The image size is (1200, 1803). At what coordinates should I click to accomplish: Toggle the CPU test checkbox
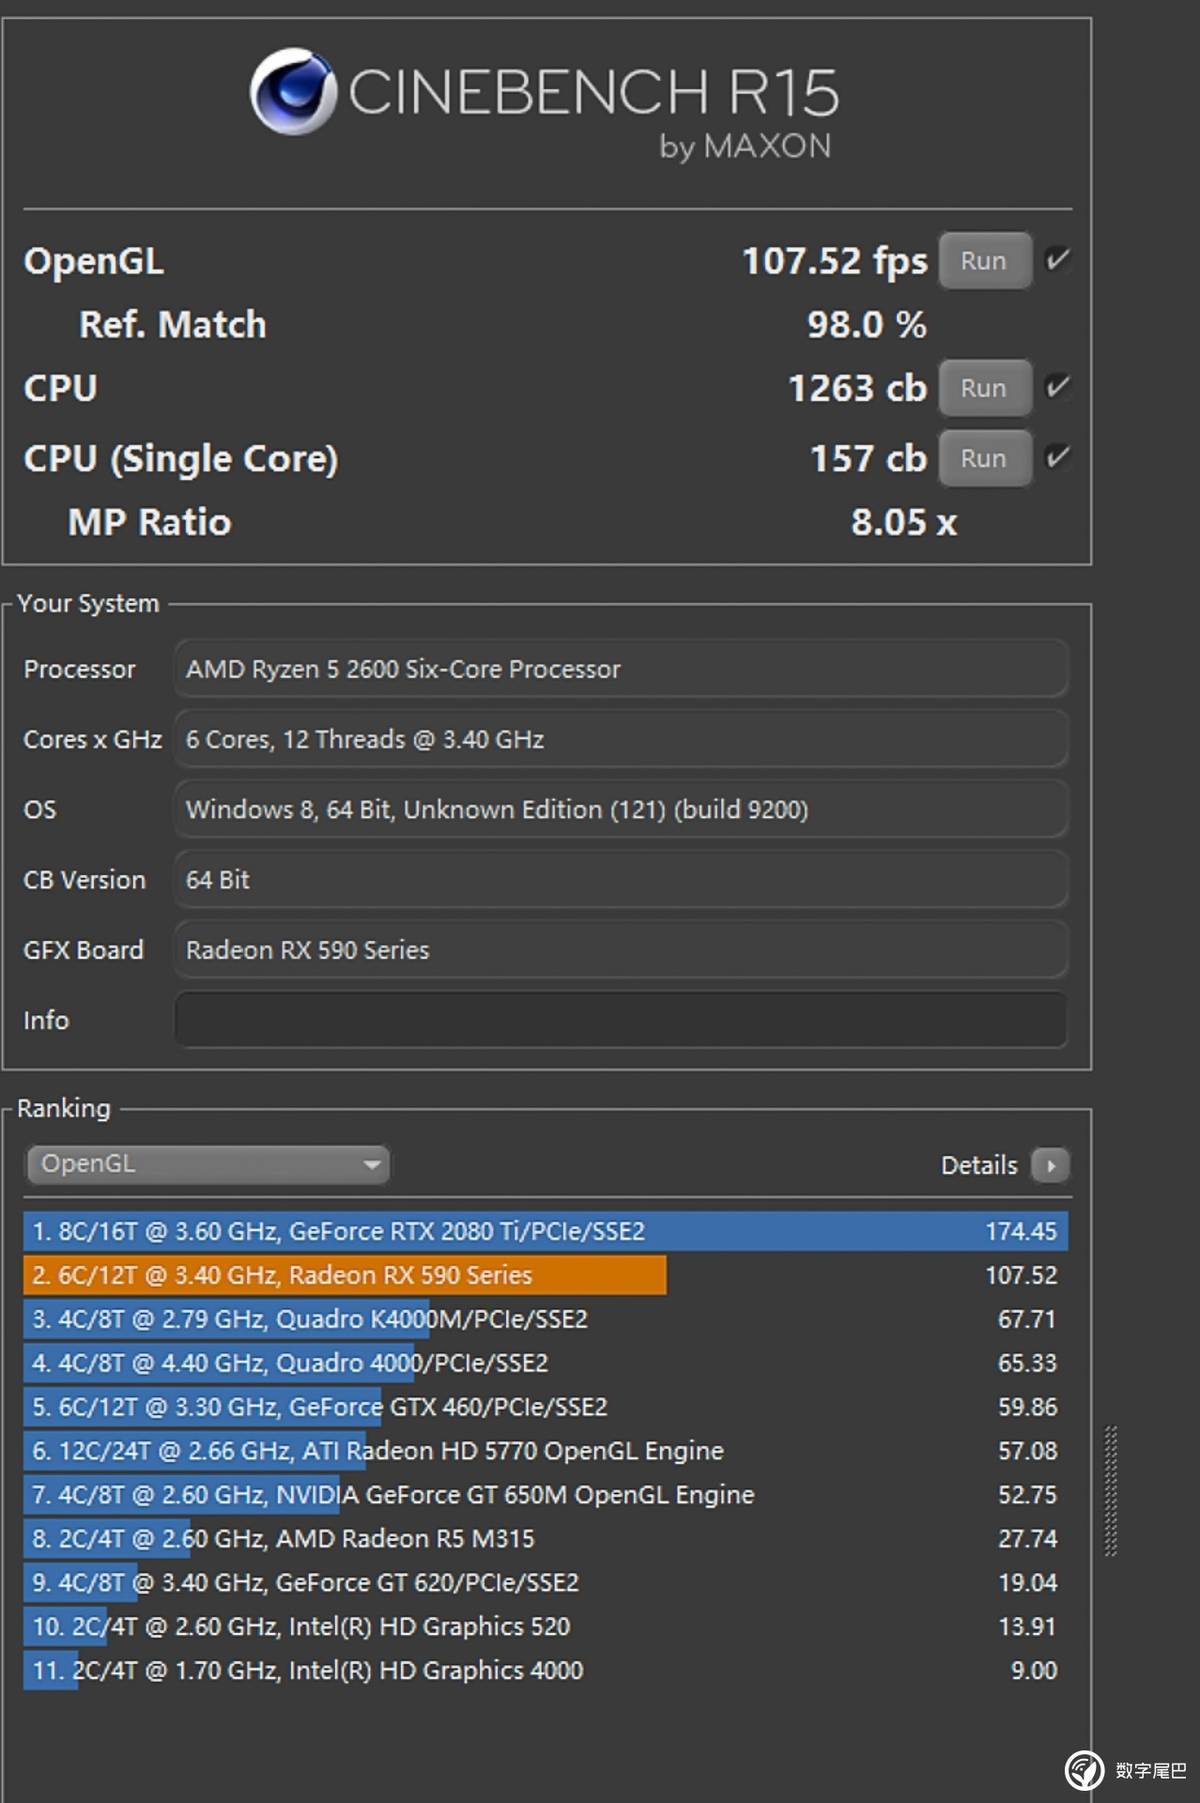tap(1057, 387)
